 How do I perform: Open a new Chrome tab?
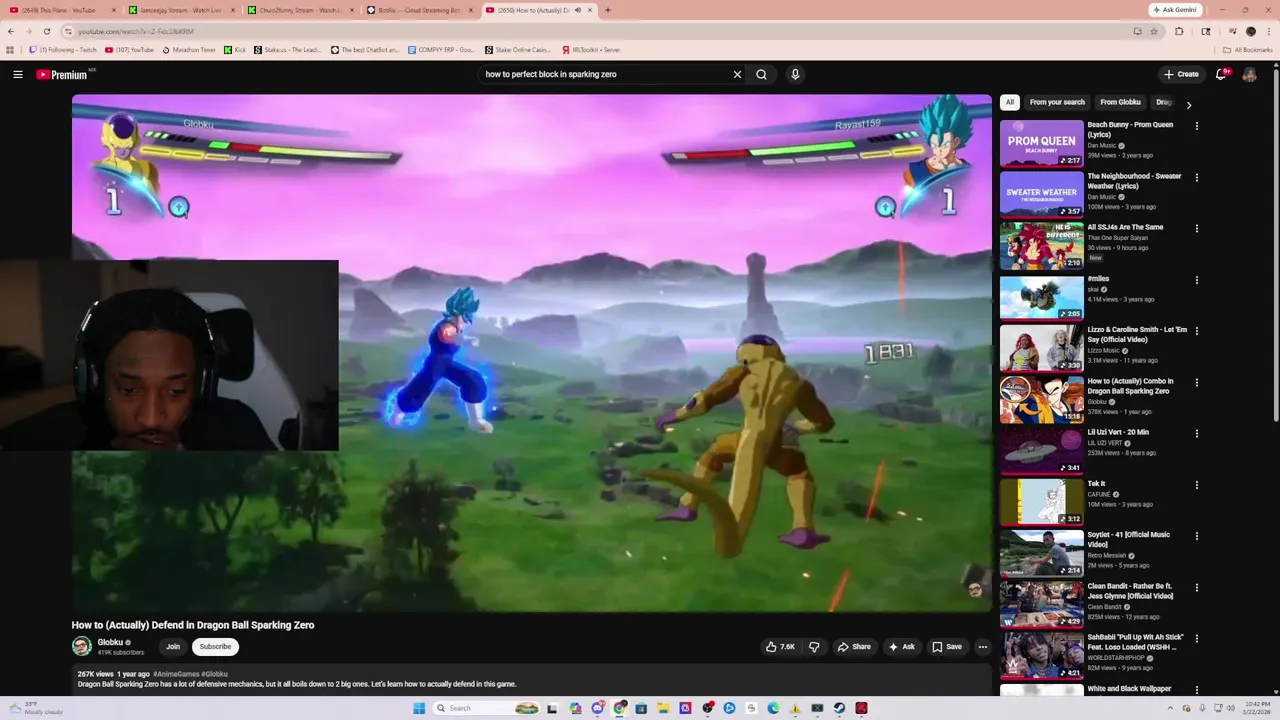(607, 10)
